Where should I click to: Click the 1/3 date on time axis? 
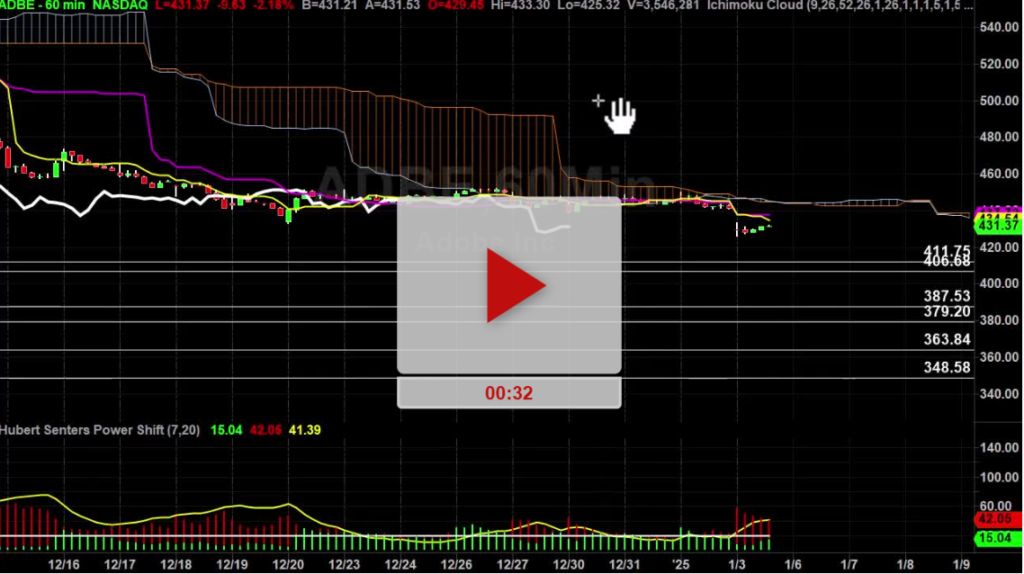737,564
